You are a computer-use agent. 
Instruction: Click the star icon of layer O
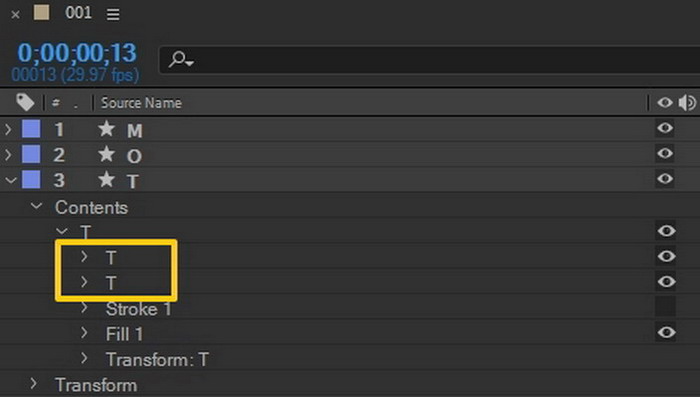106,155
